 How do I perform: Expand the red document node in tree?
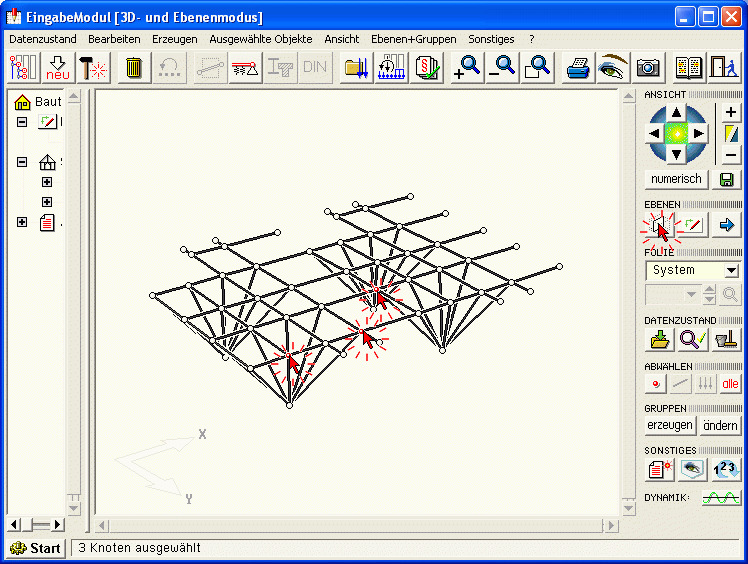[22, 222]
